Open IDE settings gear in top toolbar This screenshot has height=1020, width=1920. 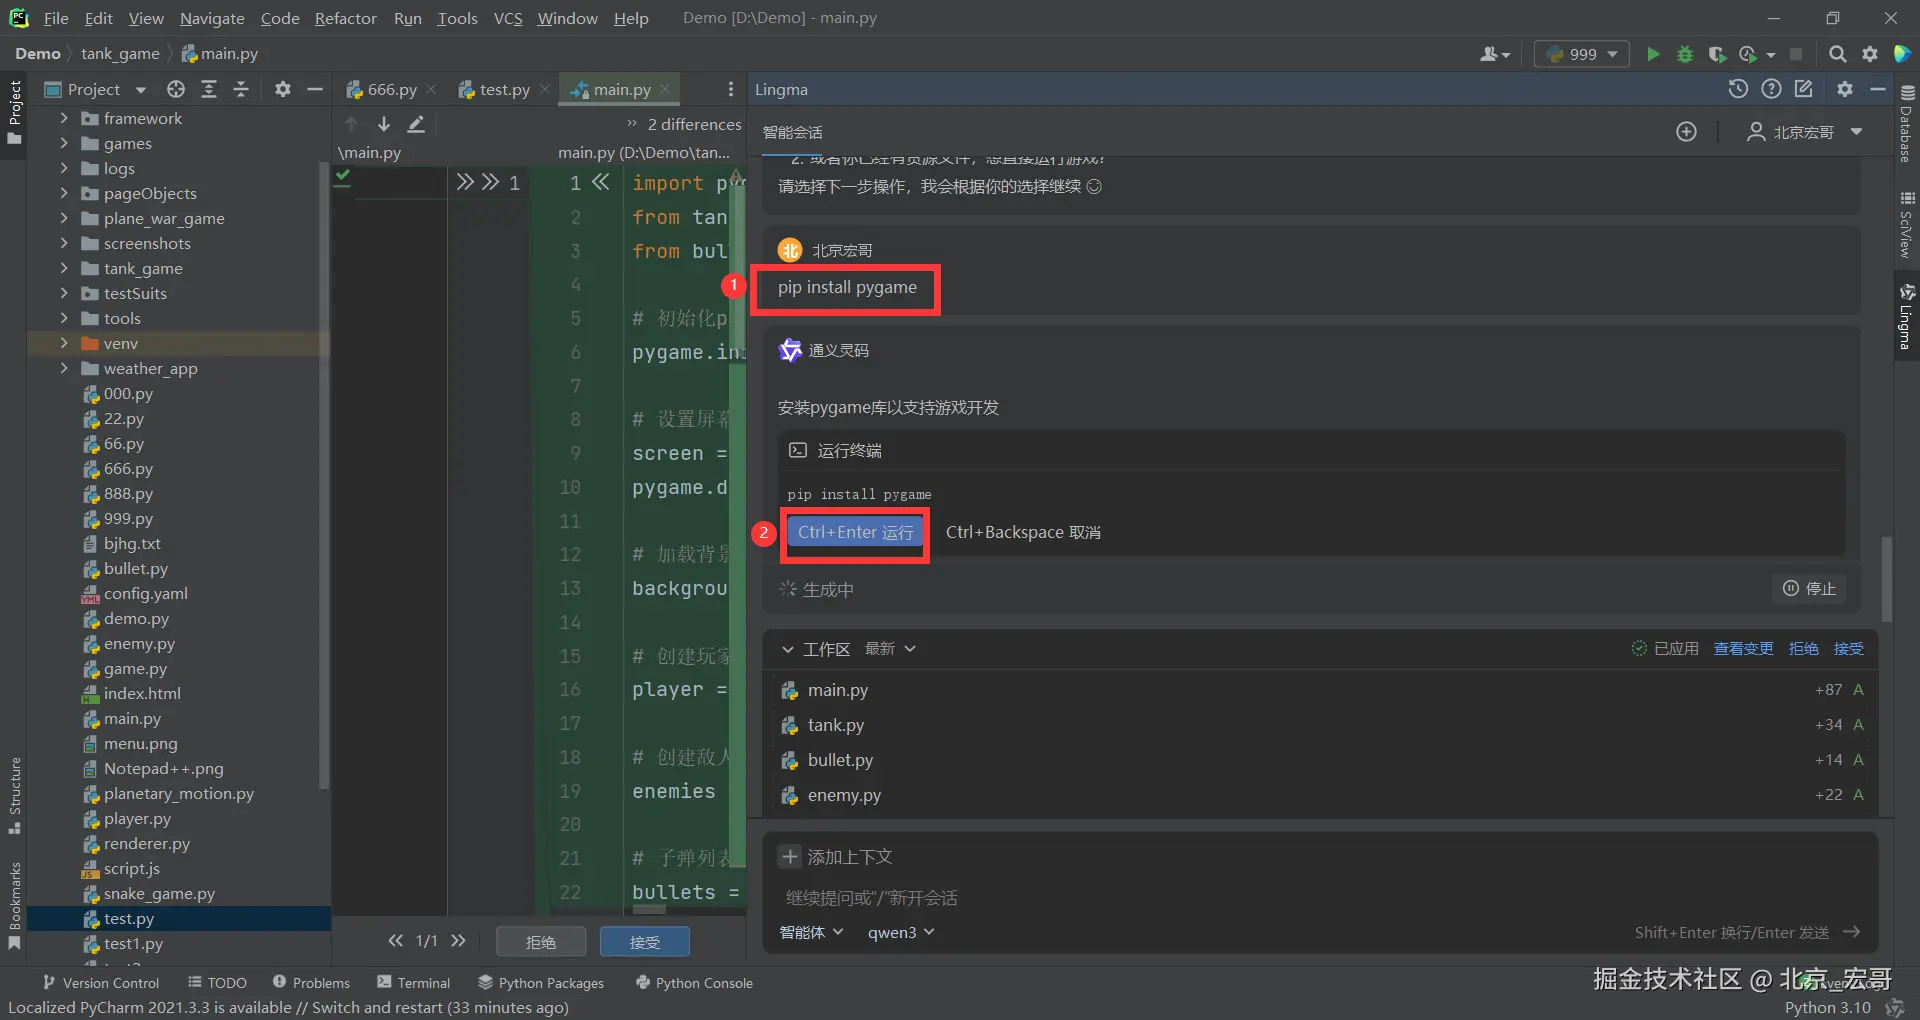(1870, 54)
